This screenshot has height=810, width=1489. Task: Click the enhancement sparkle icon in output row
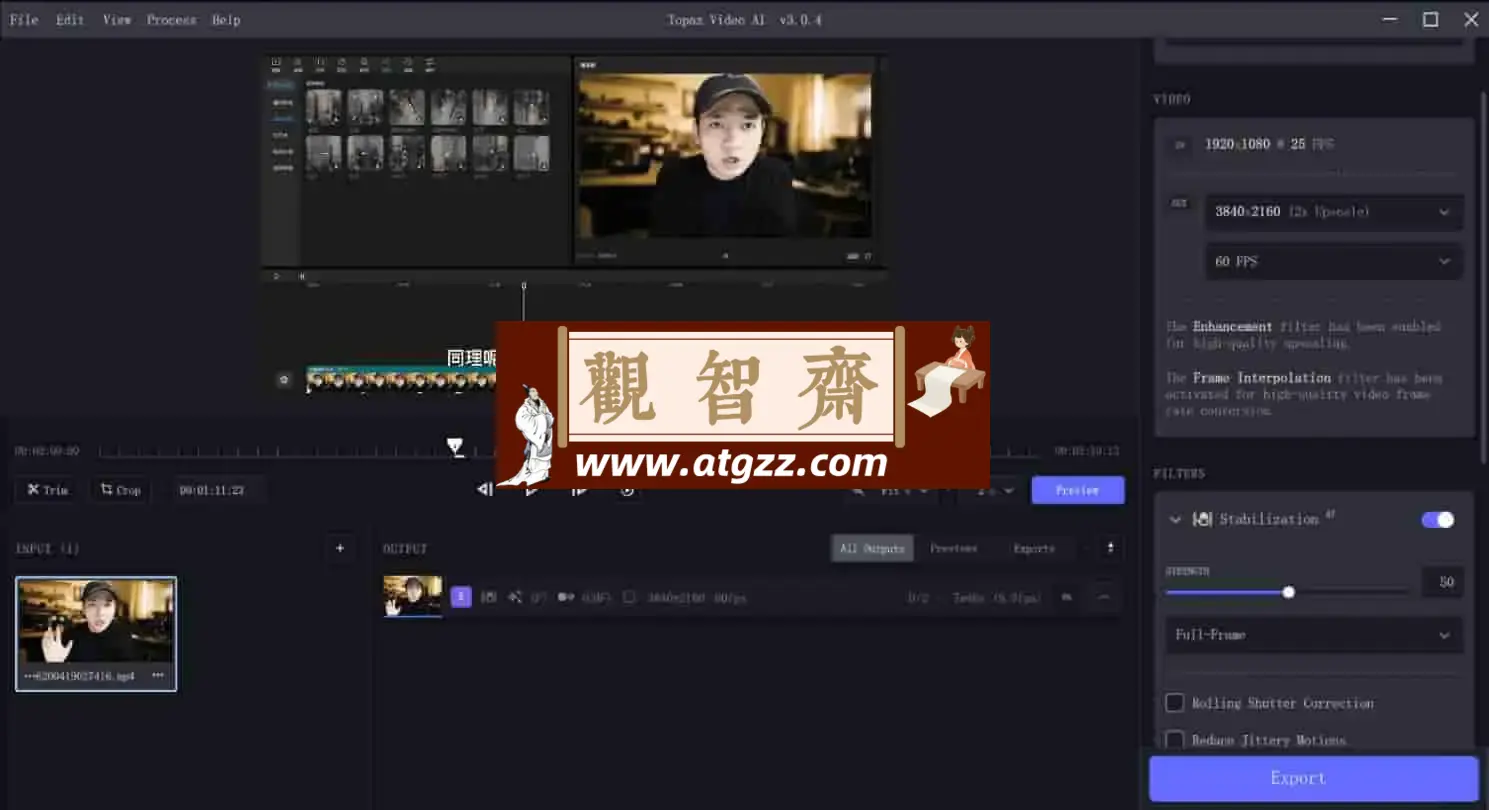pyautogui.click(x=515, y=597)
